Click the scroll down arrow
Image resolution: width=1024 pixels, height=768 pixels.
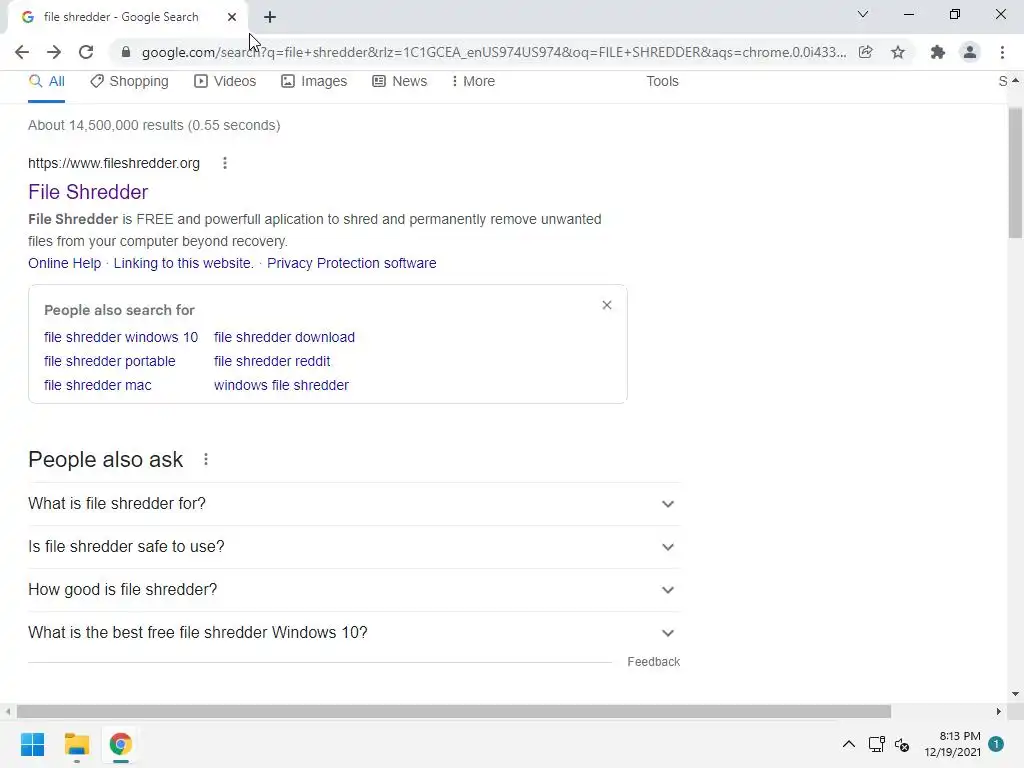pos(1015,694)
